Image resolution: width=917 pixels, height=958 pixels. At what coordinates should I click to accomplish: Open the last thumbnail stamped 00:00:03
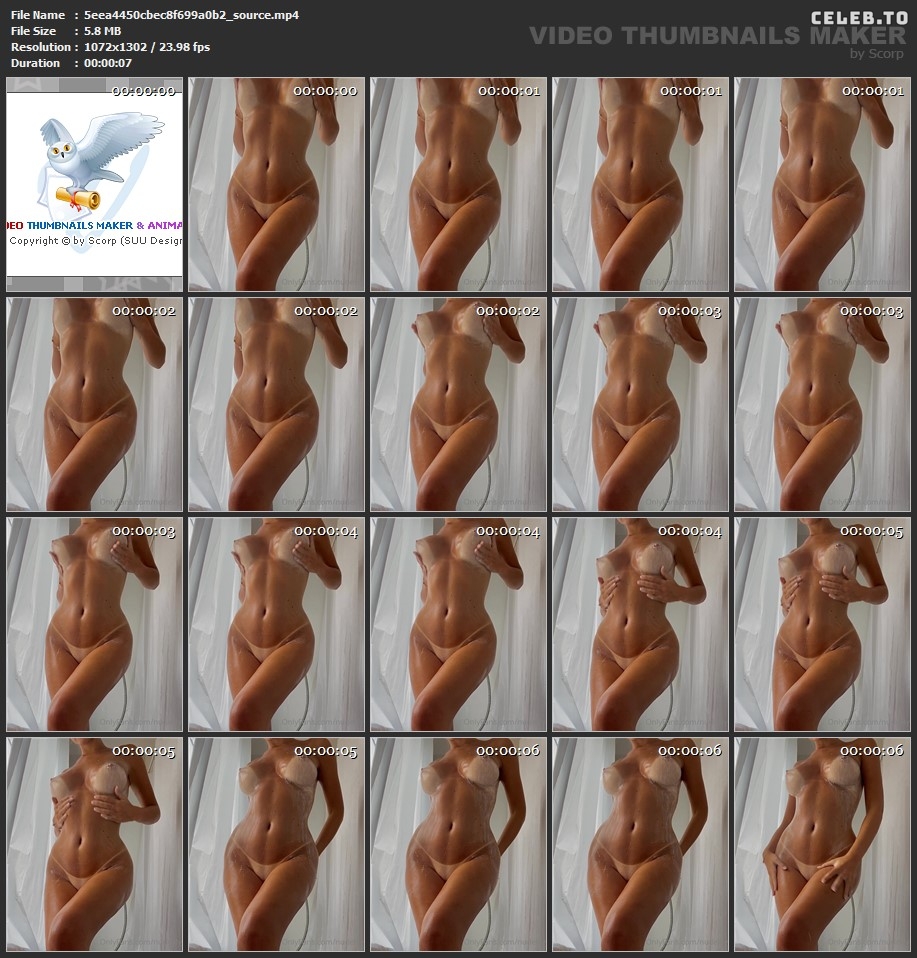pyautogui.click(x=94, y=624)
